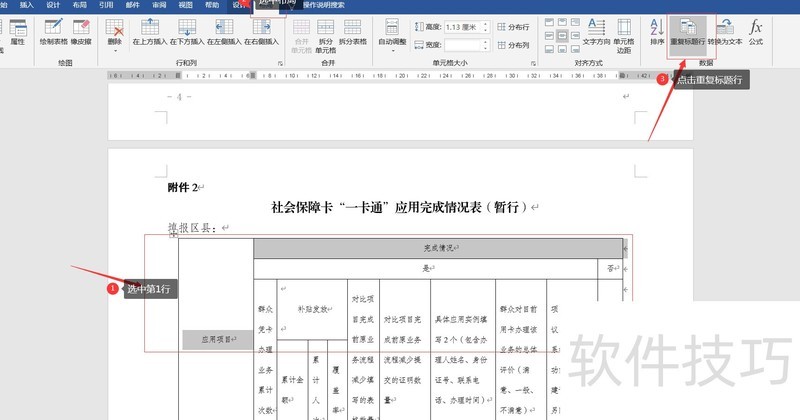Switch to the Mailings (邮件) tab
The height and width of the screenshot is (420, 800).
pos(133,5)
